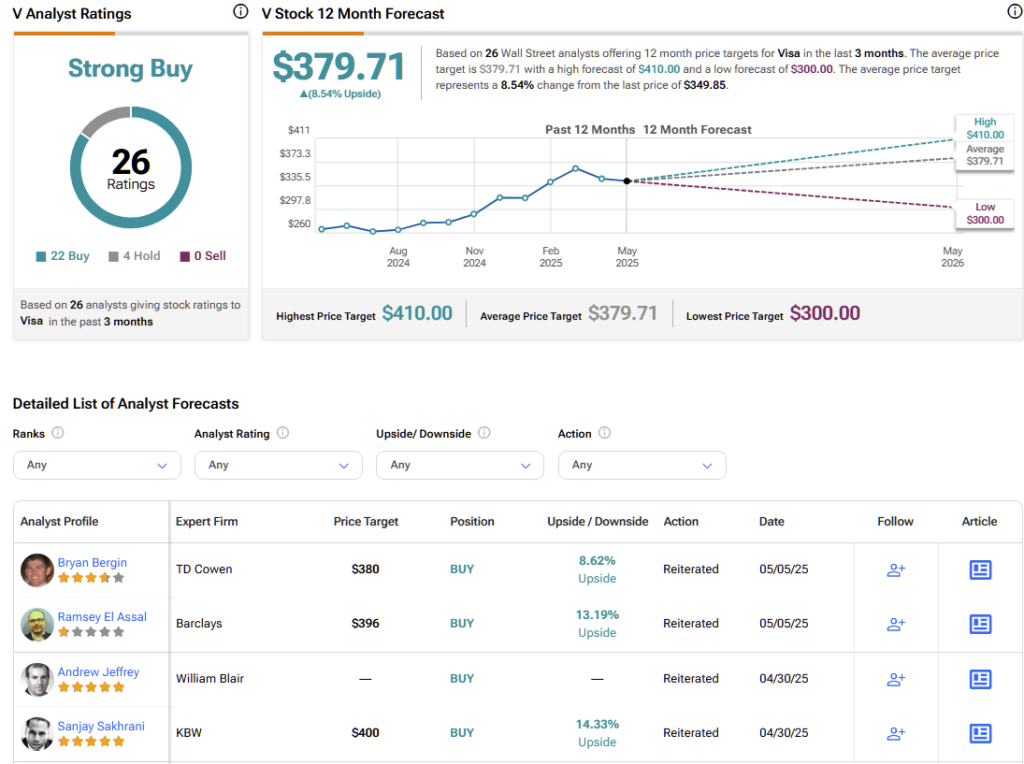Click 13.19% Upside in Barclays row
Viewport: 1024px width, 764px height.
(597, 624)
